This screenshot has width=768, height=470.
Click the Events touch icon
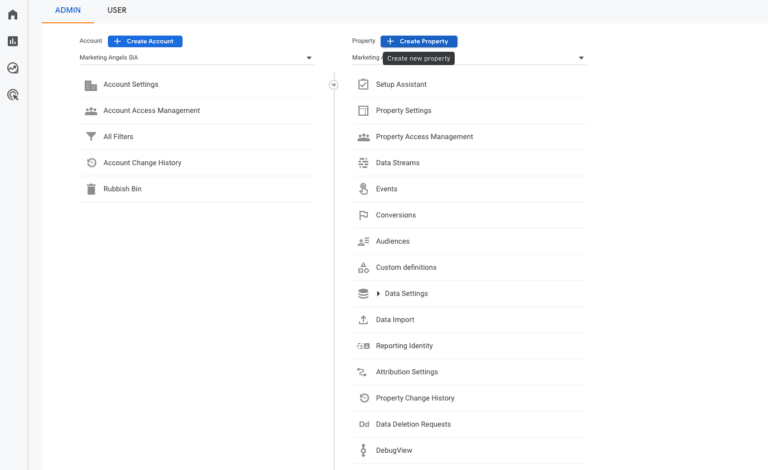point(363,189)
